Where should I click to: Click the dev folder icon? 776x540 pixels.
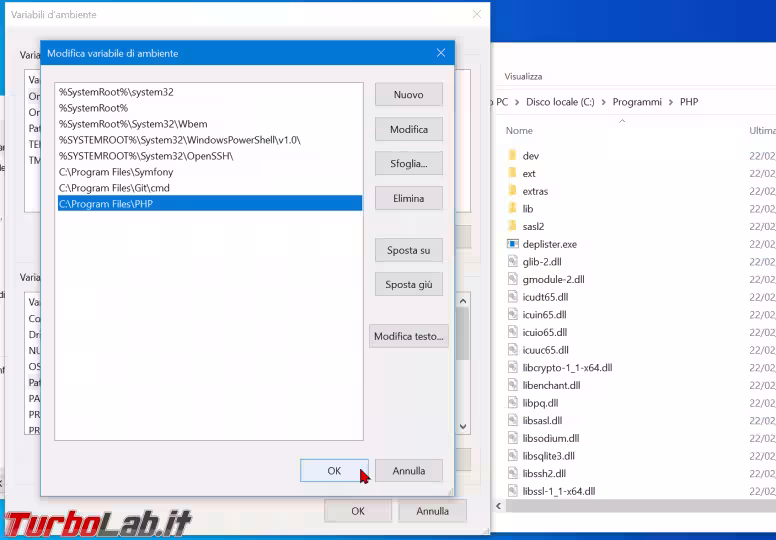coord(512,156)
